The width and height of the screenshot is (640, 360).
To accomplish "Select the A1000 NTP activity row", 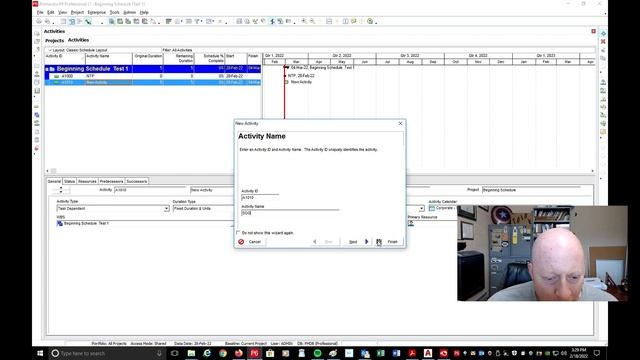I will pos(153,76).
